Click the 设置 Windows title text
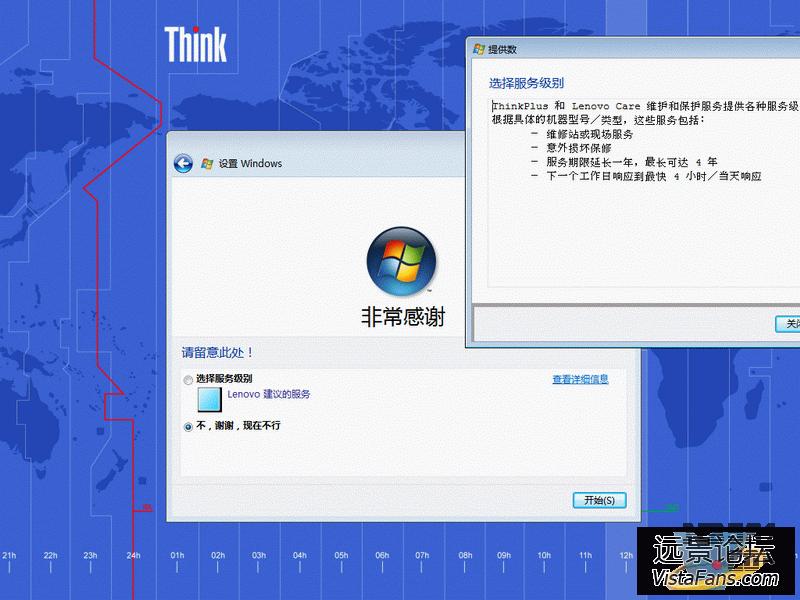Image resolution: width=800 pixels, height=600 pixels. [x=250, y=164]
